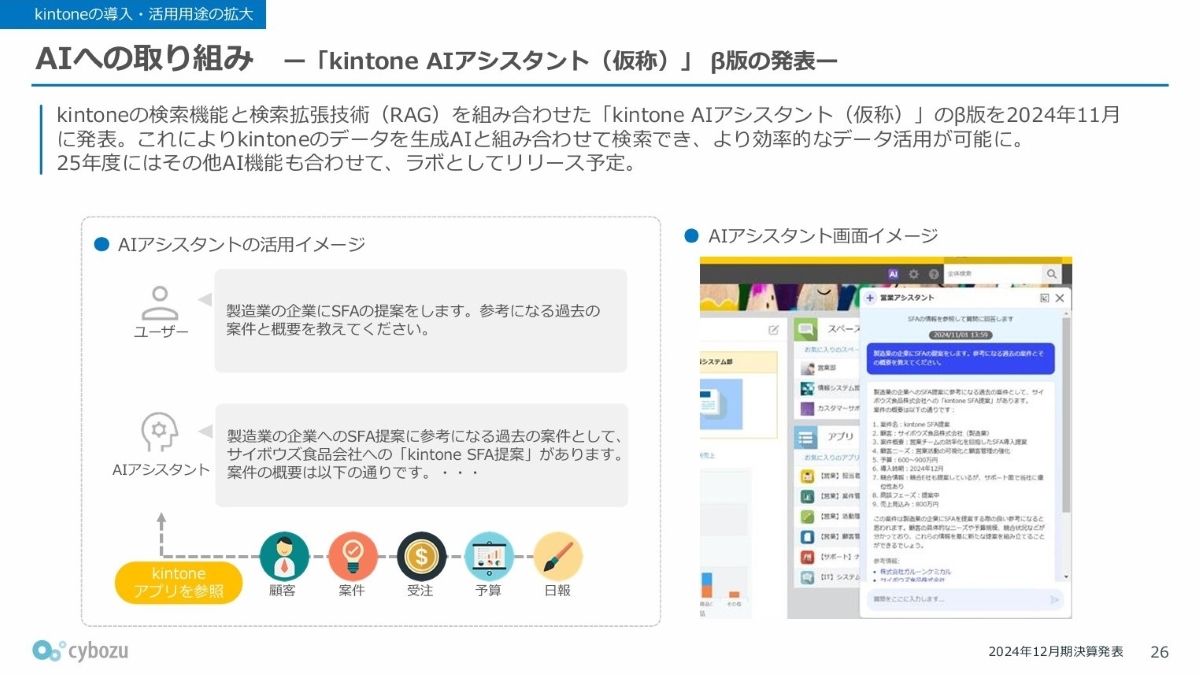1200x675 pixels.
Task: Click the plus icon beside 営業アシスタント
Action: point(870,298)
